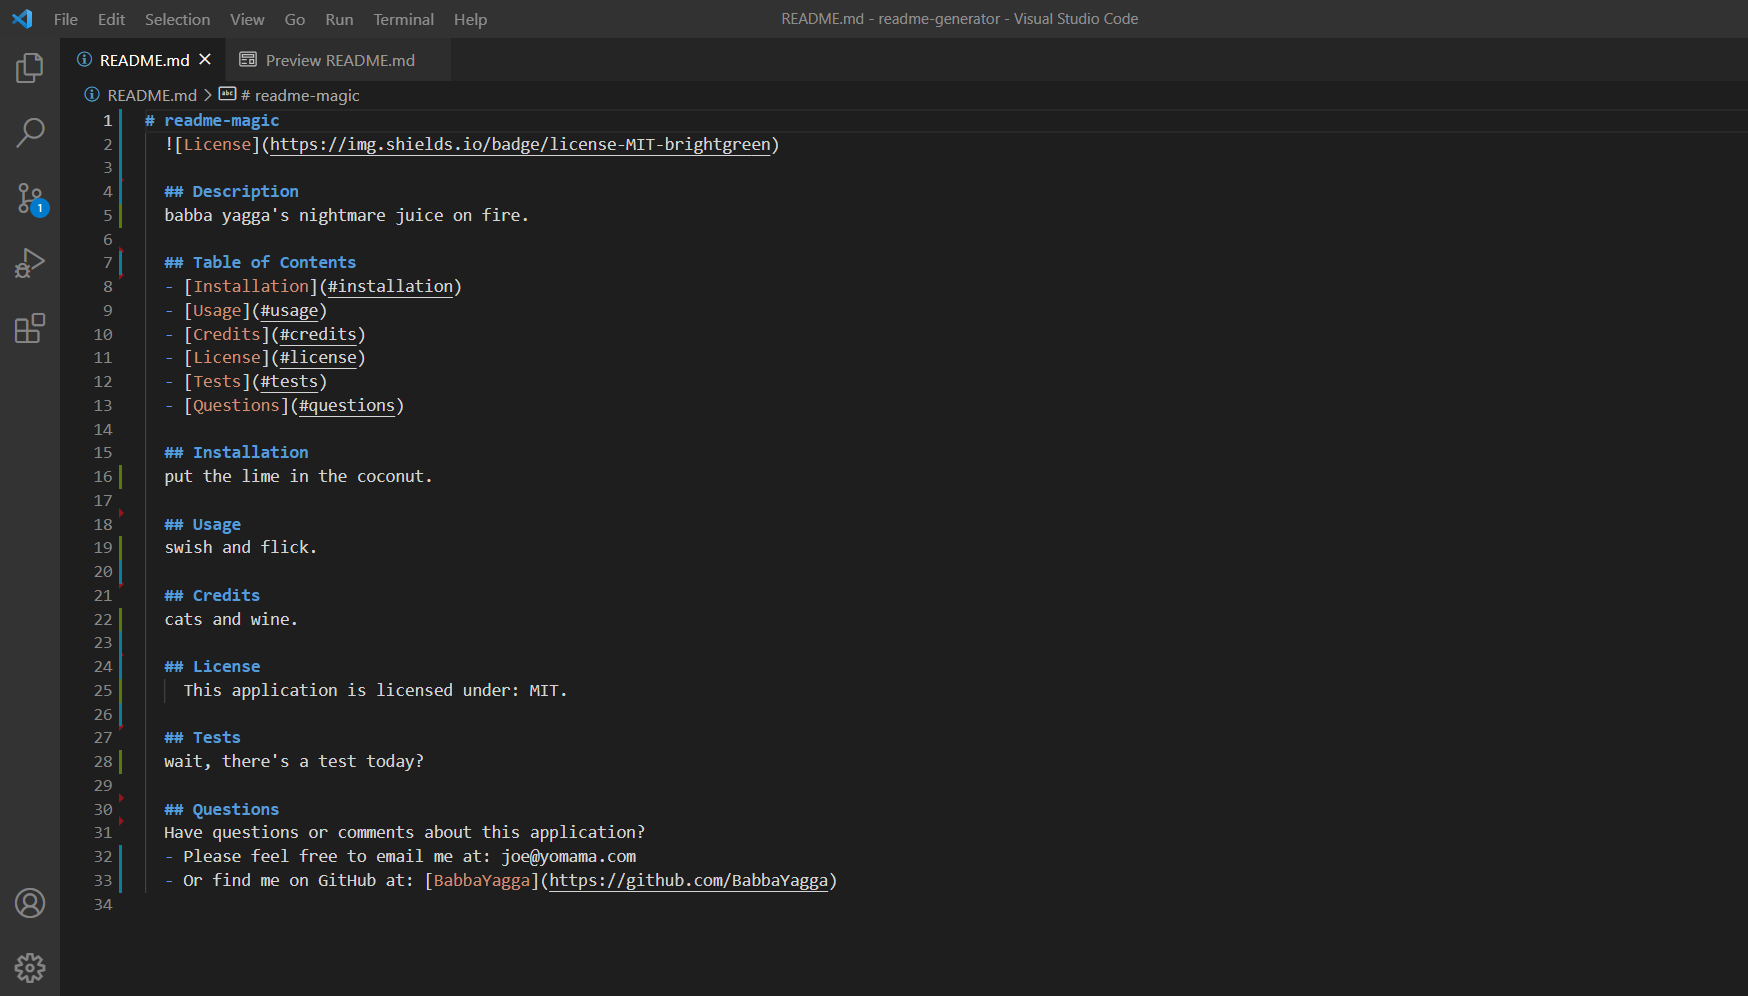Ctrl-click the shields.io license badge URL
Screen dimensions: 1748x996
click(x=520, y=144)
